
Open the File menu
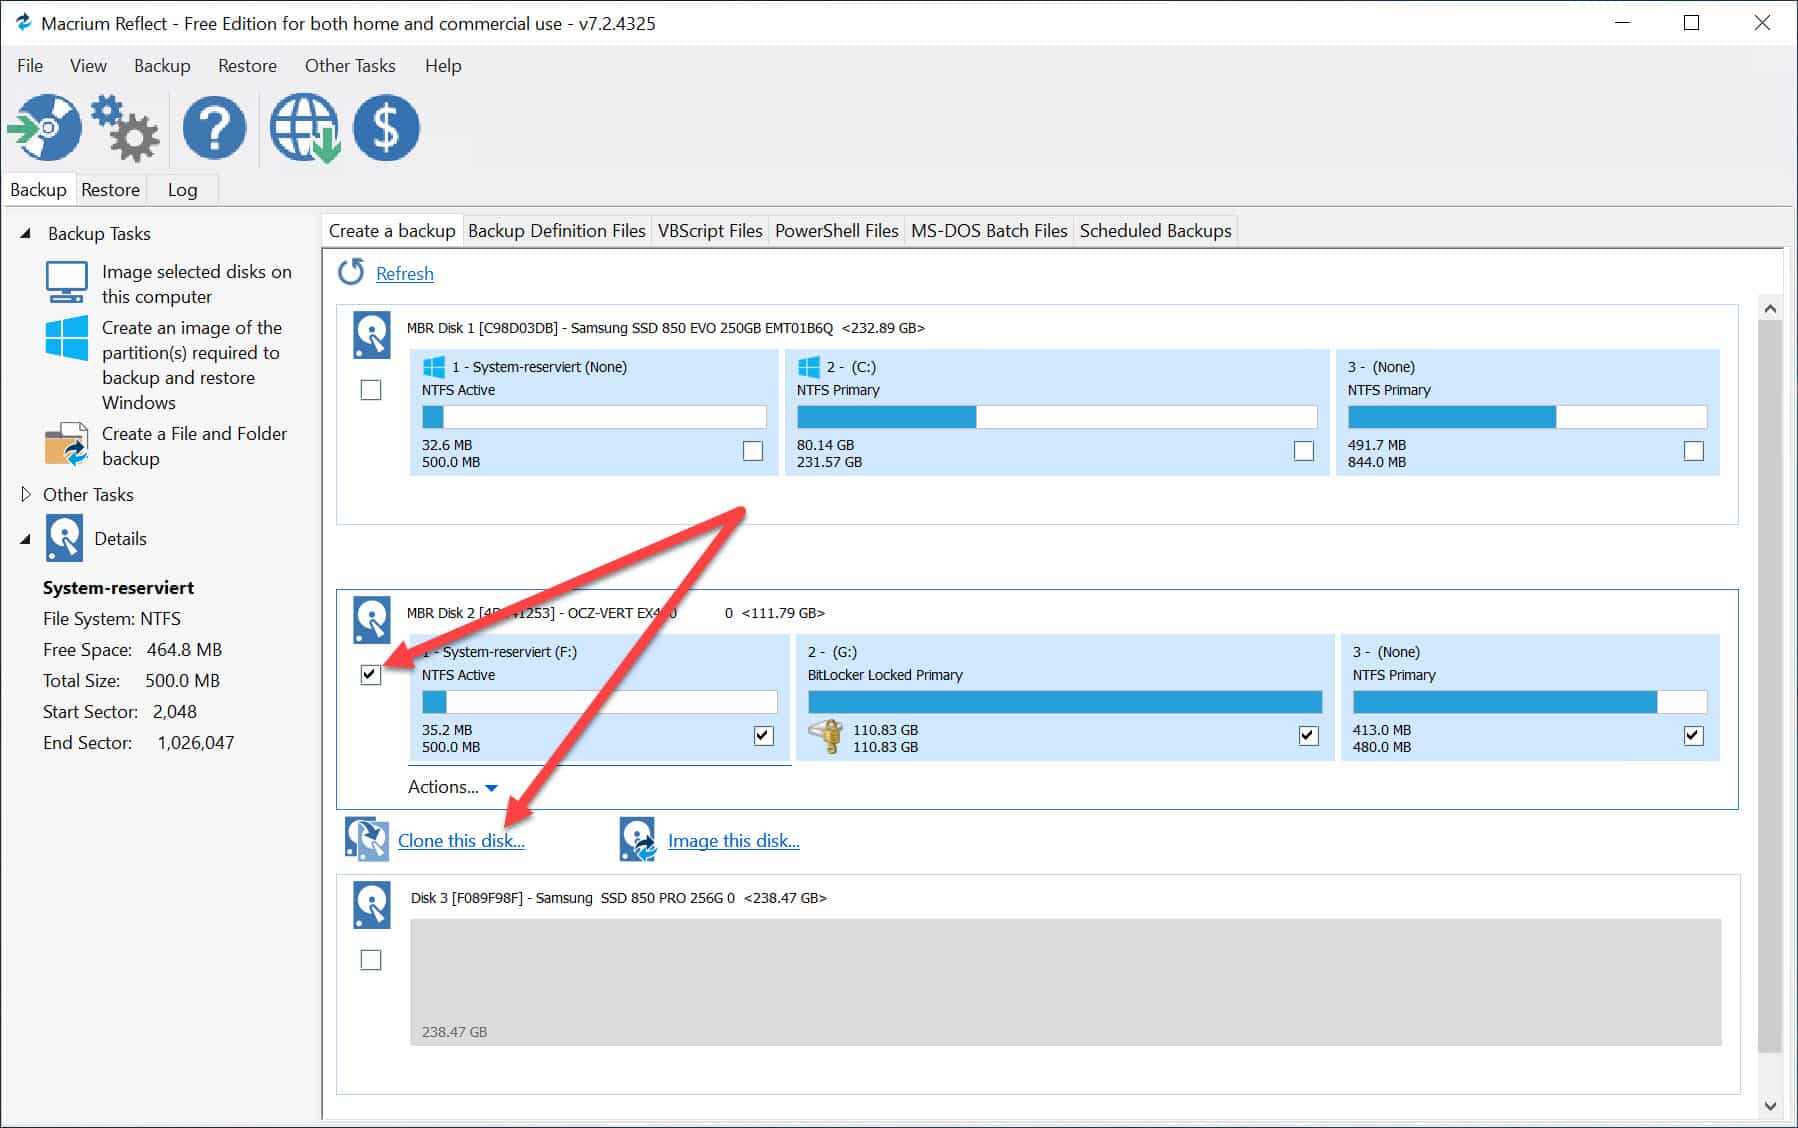30,66
